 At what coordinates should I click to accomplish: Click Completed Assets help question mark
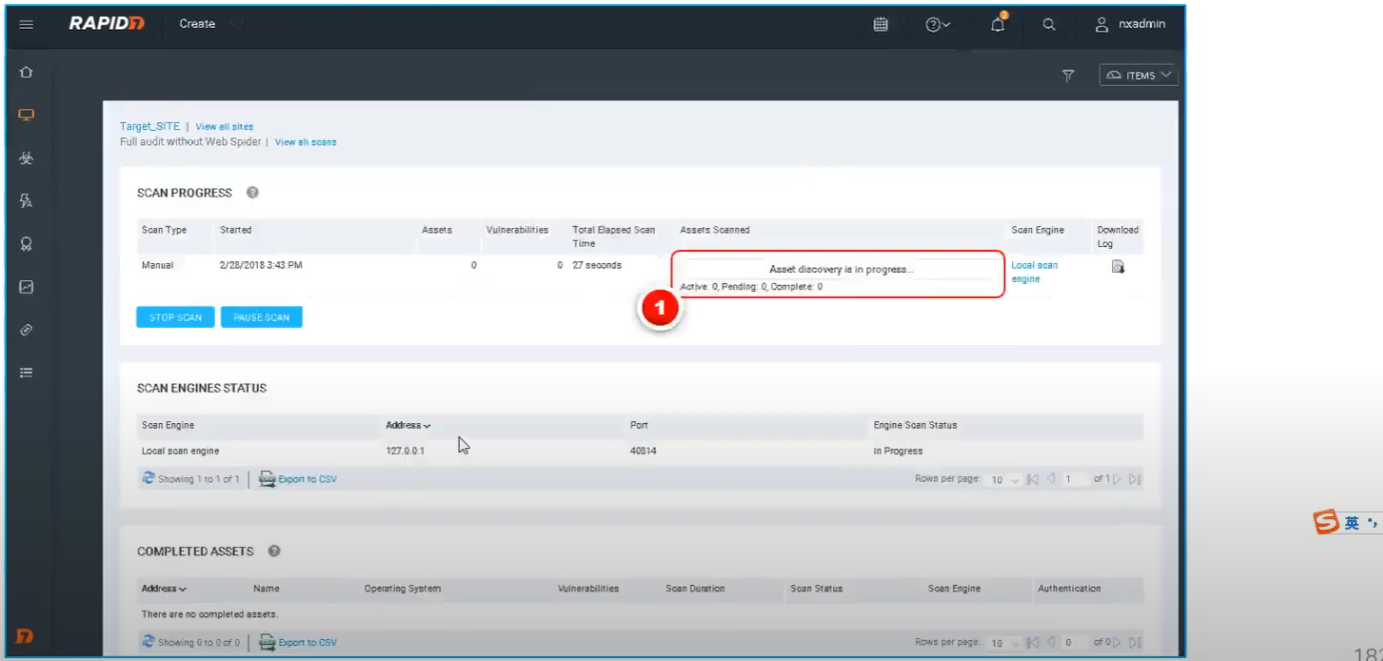tap(274, 551)
